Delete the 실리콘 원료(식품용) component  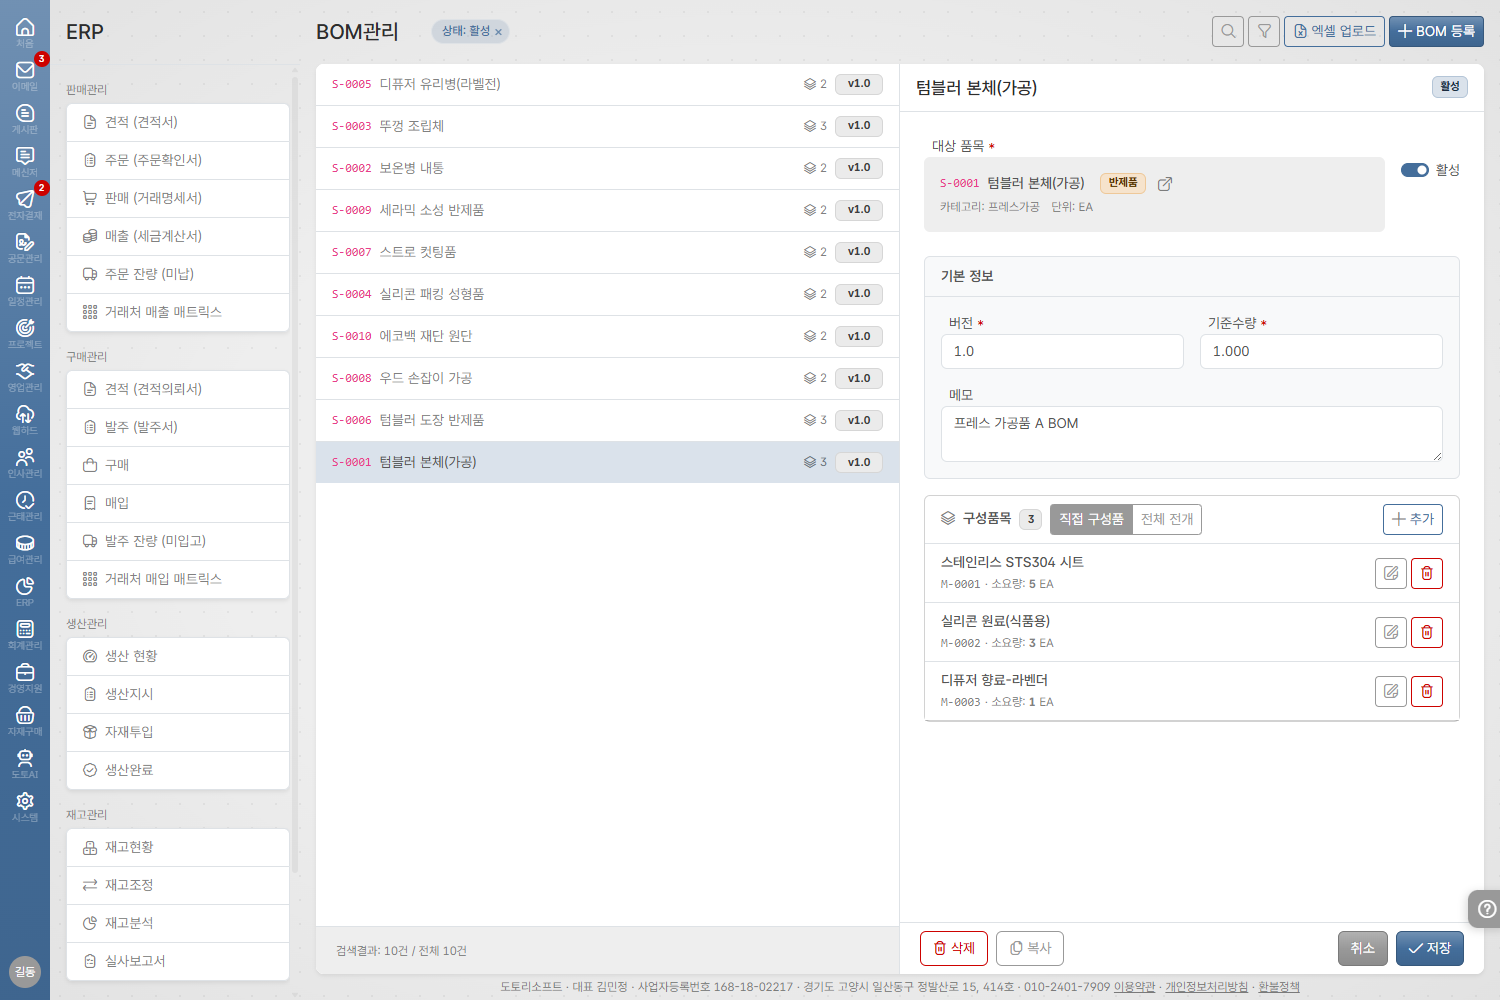click(1427, 632)
